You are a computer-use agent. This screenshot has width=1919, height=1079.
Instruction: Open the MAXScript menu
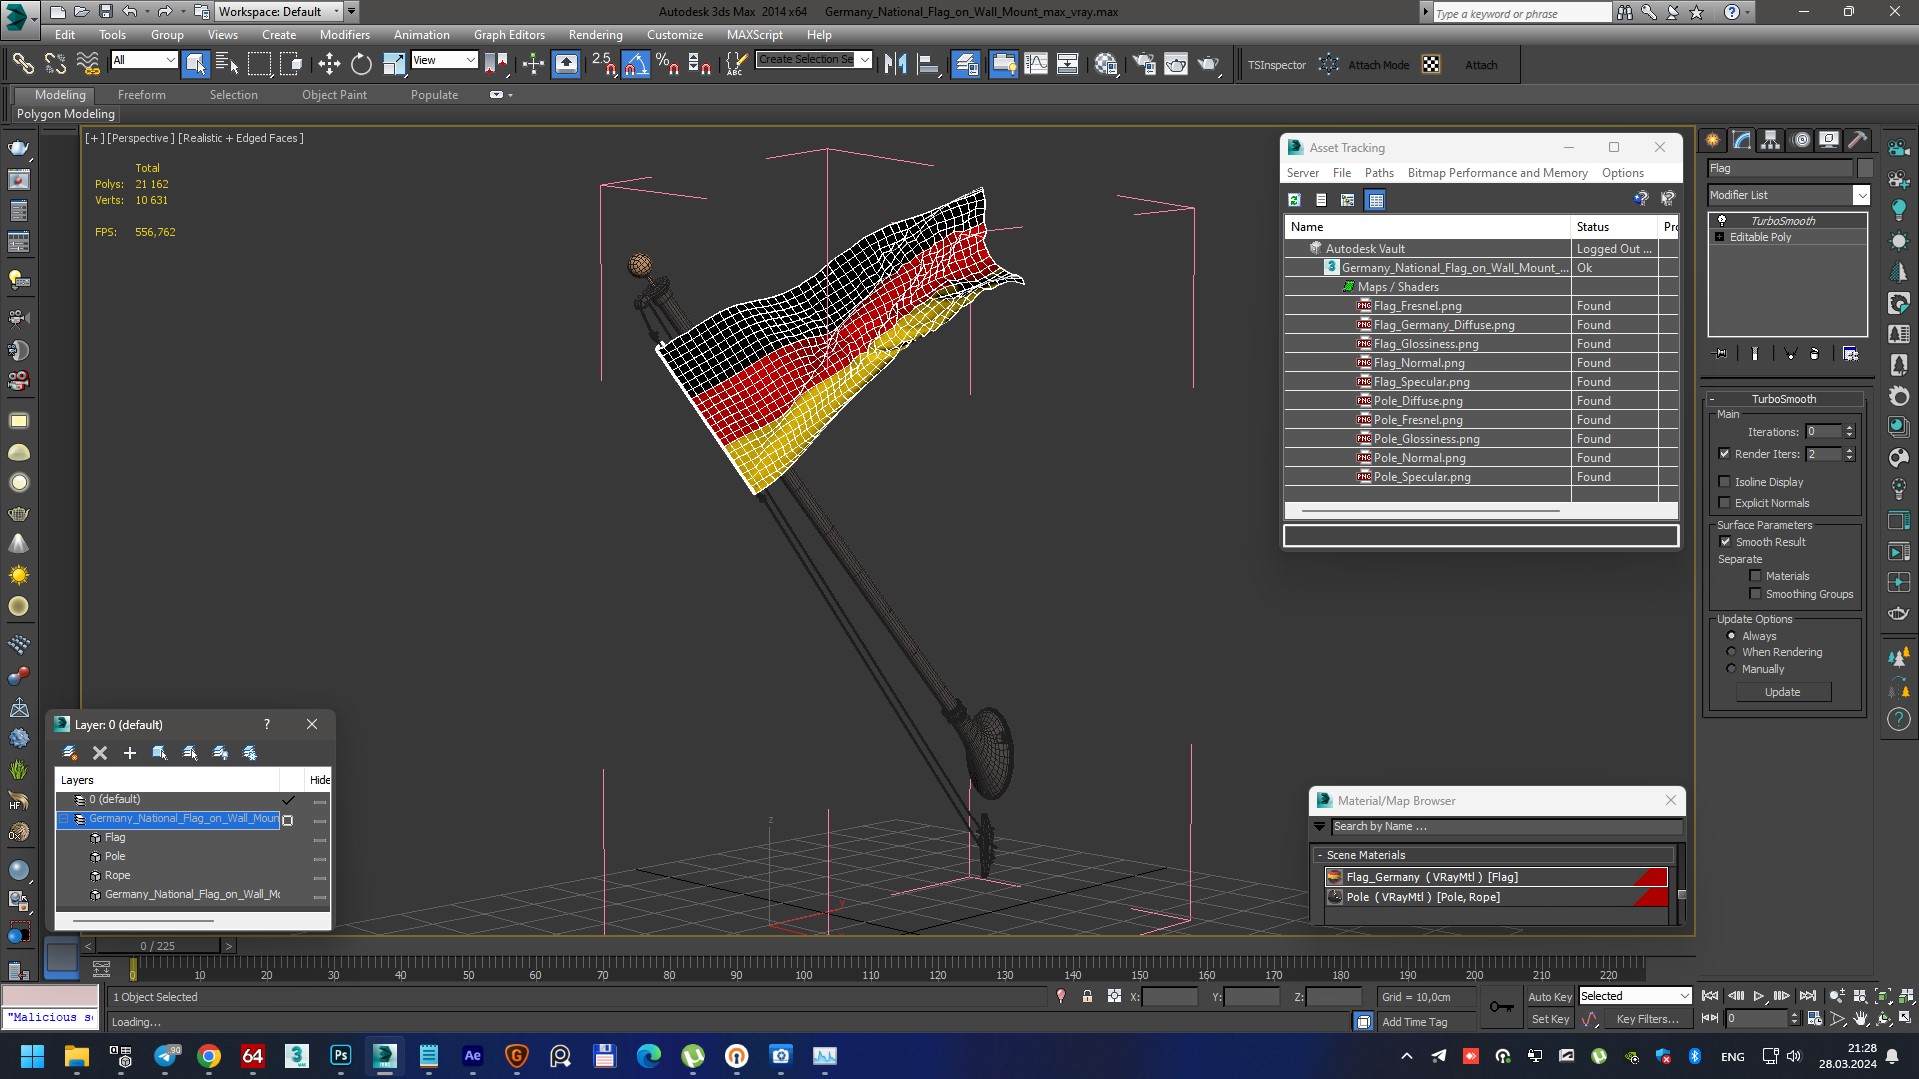[754, 35]
